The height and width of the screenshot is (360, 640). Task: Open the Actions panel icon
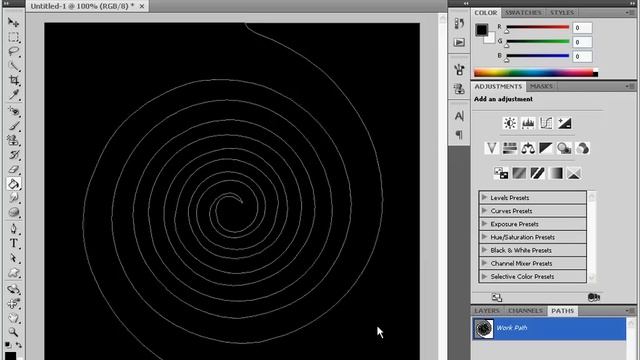pos(459,42)
